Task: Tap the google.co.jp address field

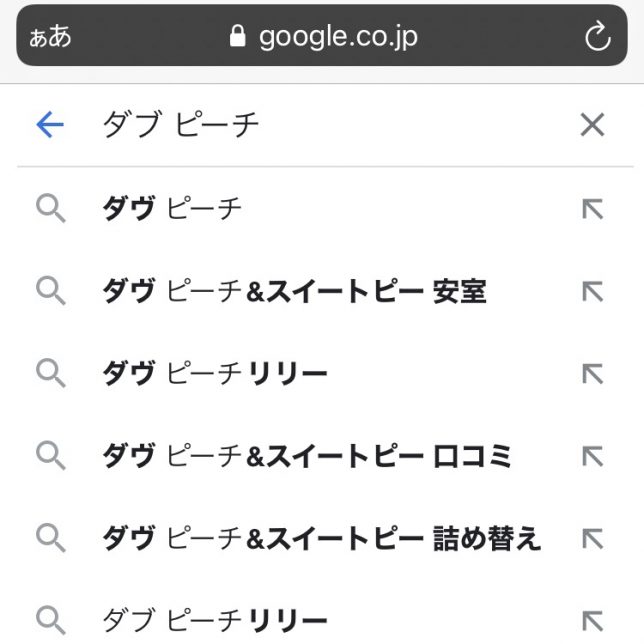Action: click(x=337, y=38)
